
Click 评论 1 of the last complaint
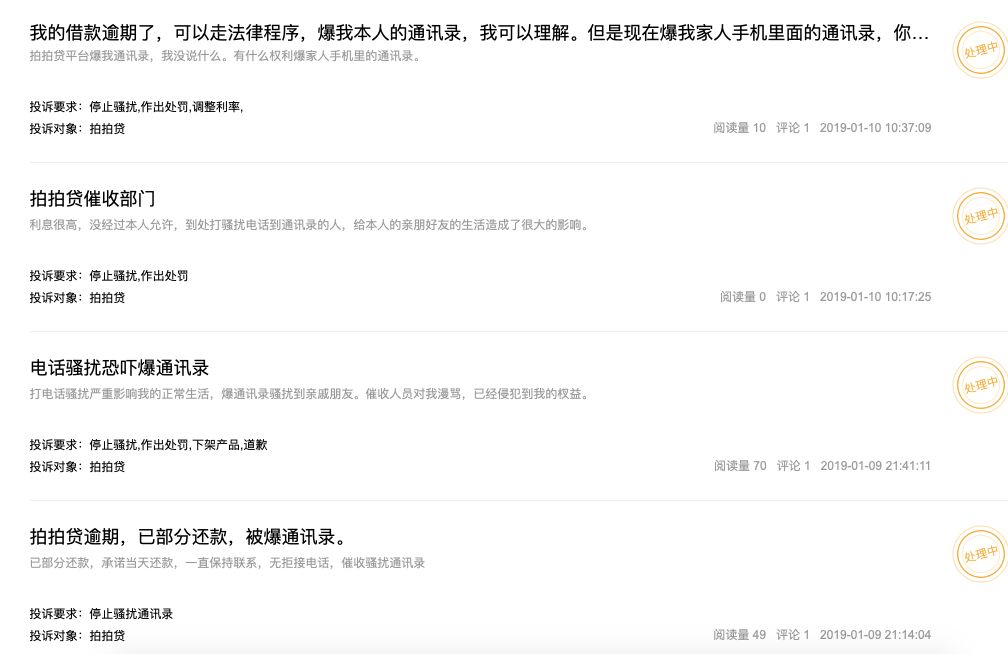tap(791, 634)
